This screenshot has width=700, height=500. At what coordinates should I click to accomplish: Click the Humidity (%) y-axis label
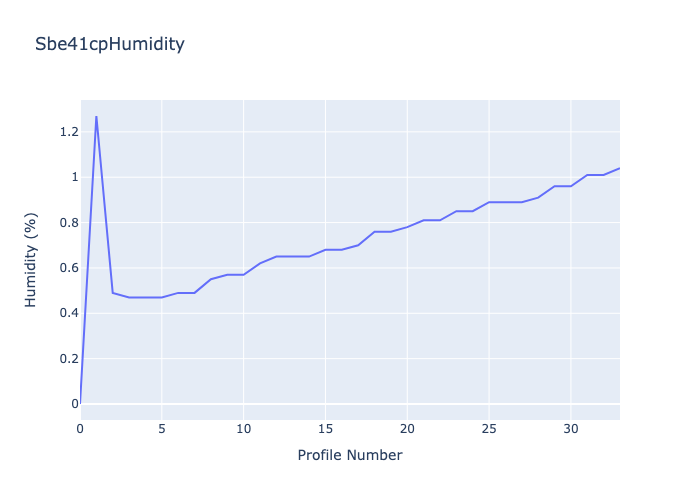point(31,260)
